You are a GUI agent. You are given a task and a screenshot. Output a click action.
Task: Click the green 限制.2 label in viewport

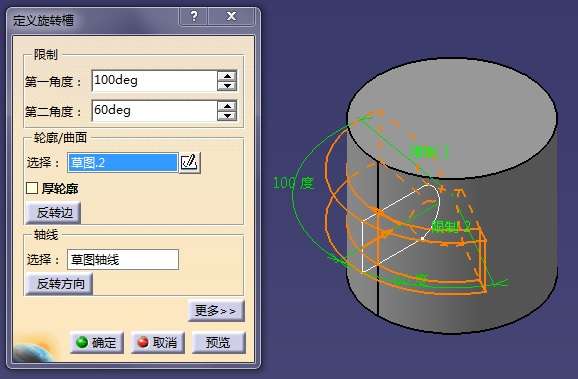(x=451, y=226)
